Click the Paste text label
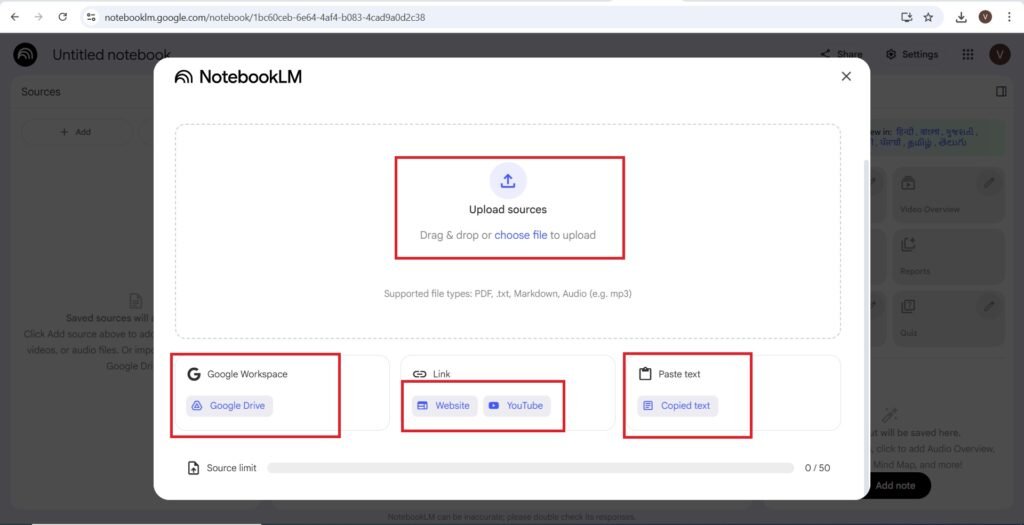The image size is (1024, 525). point(679,374)
